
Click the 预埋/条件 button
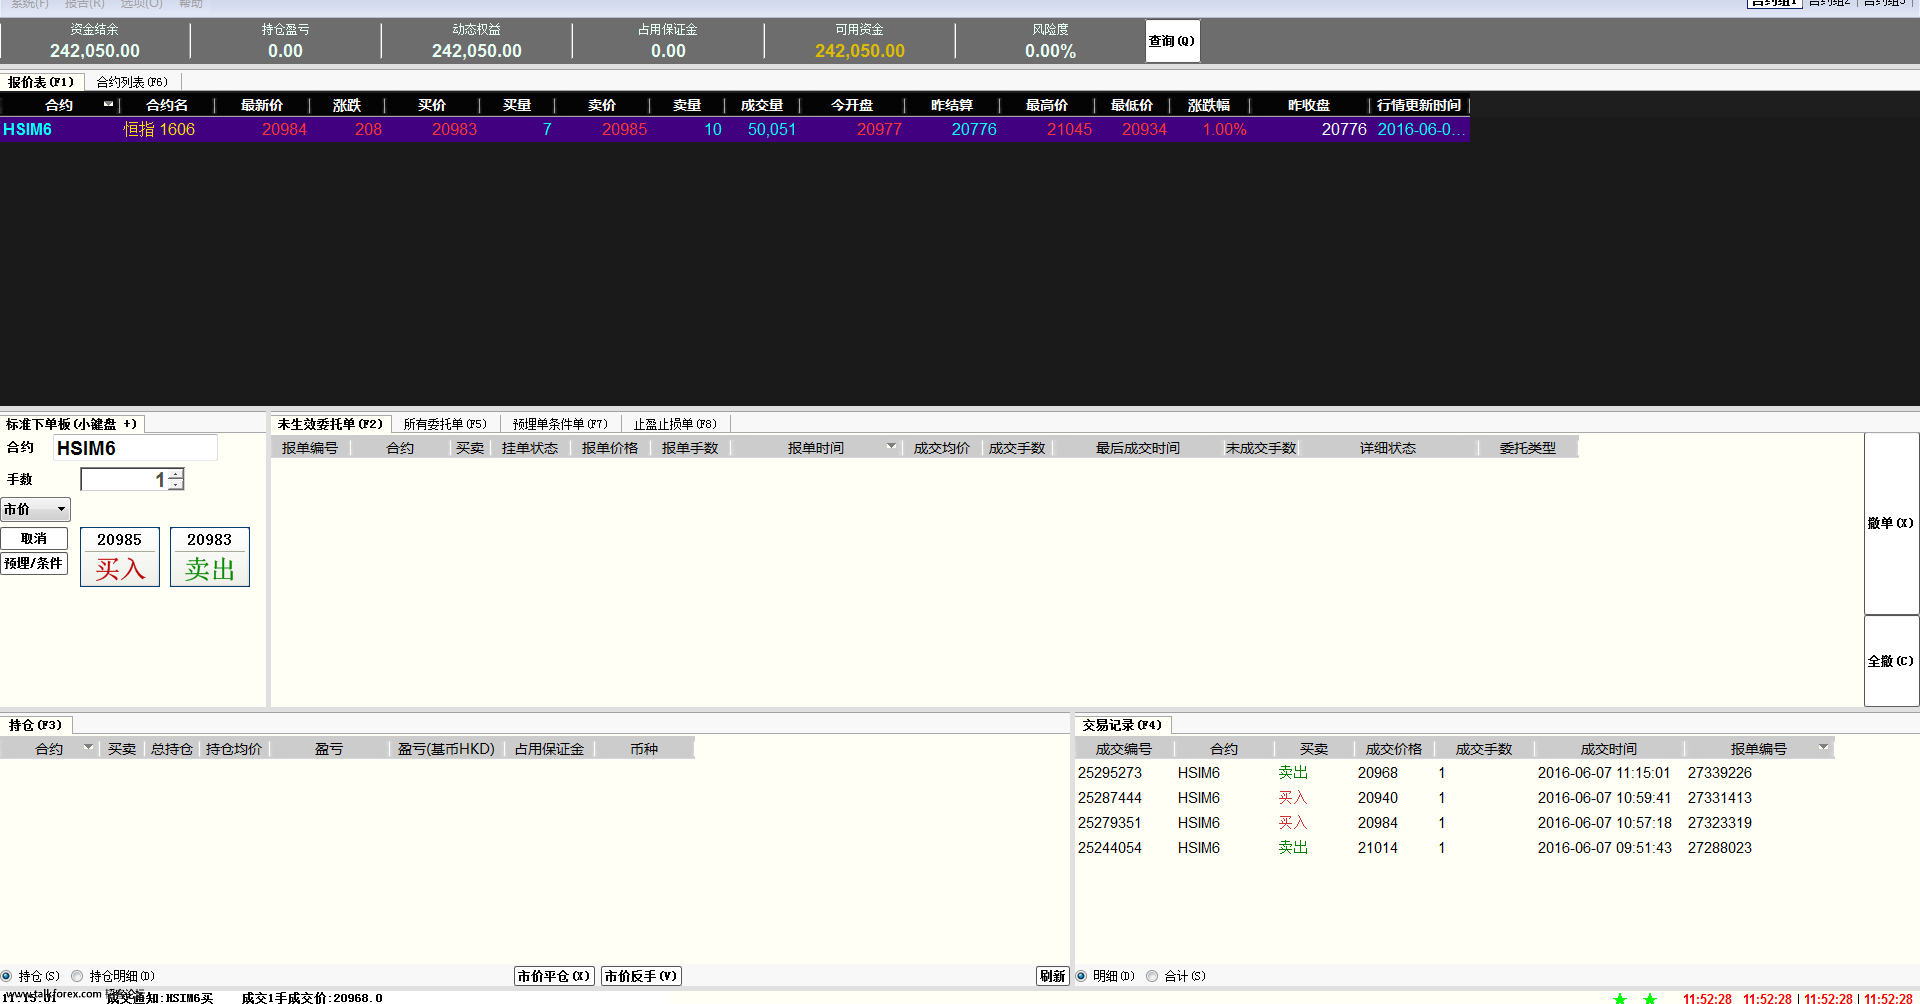pos(34,563)
